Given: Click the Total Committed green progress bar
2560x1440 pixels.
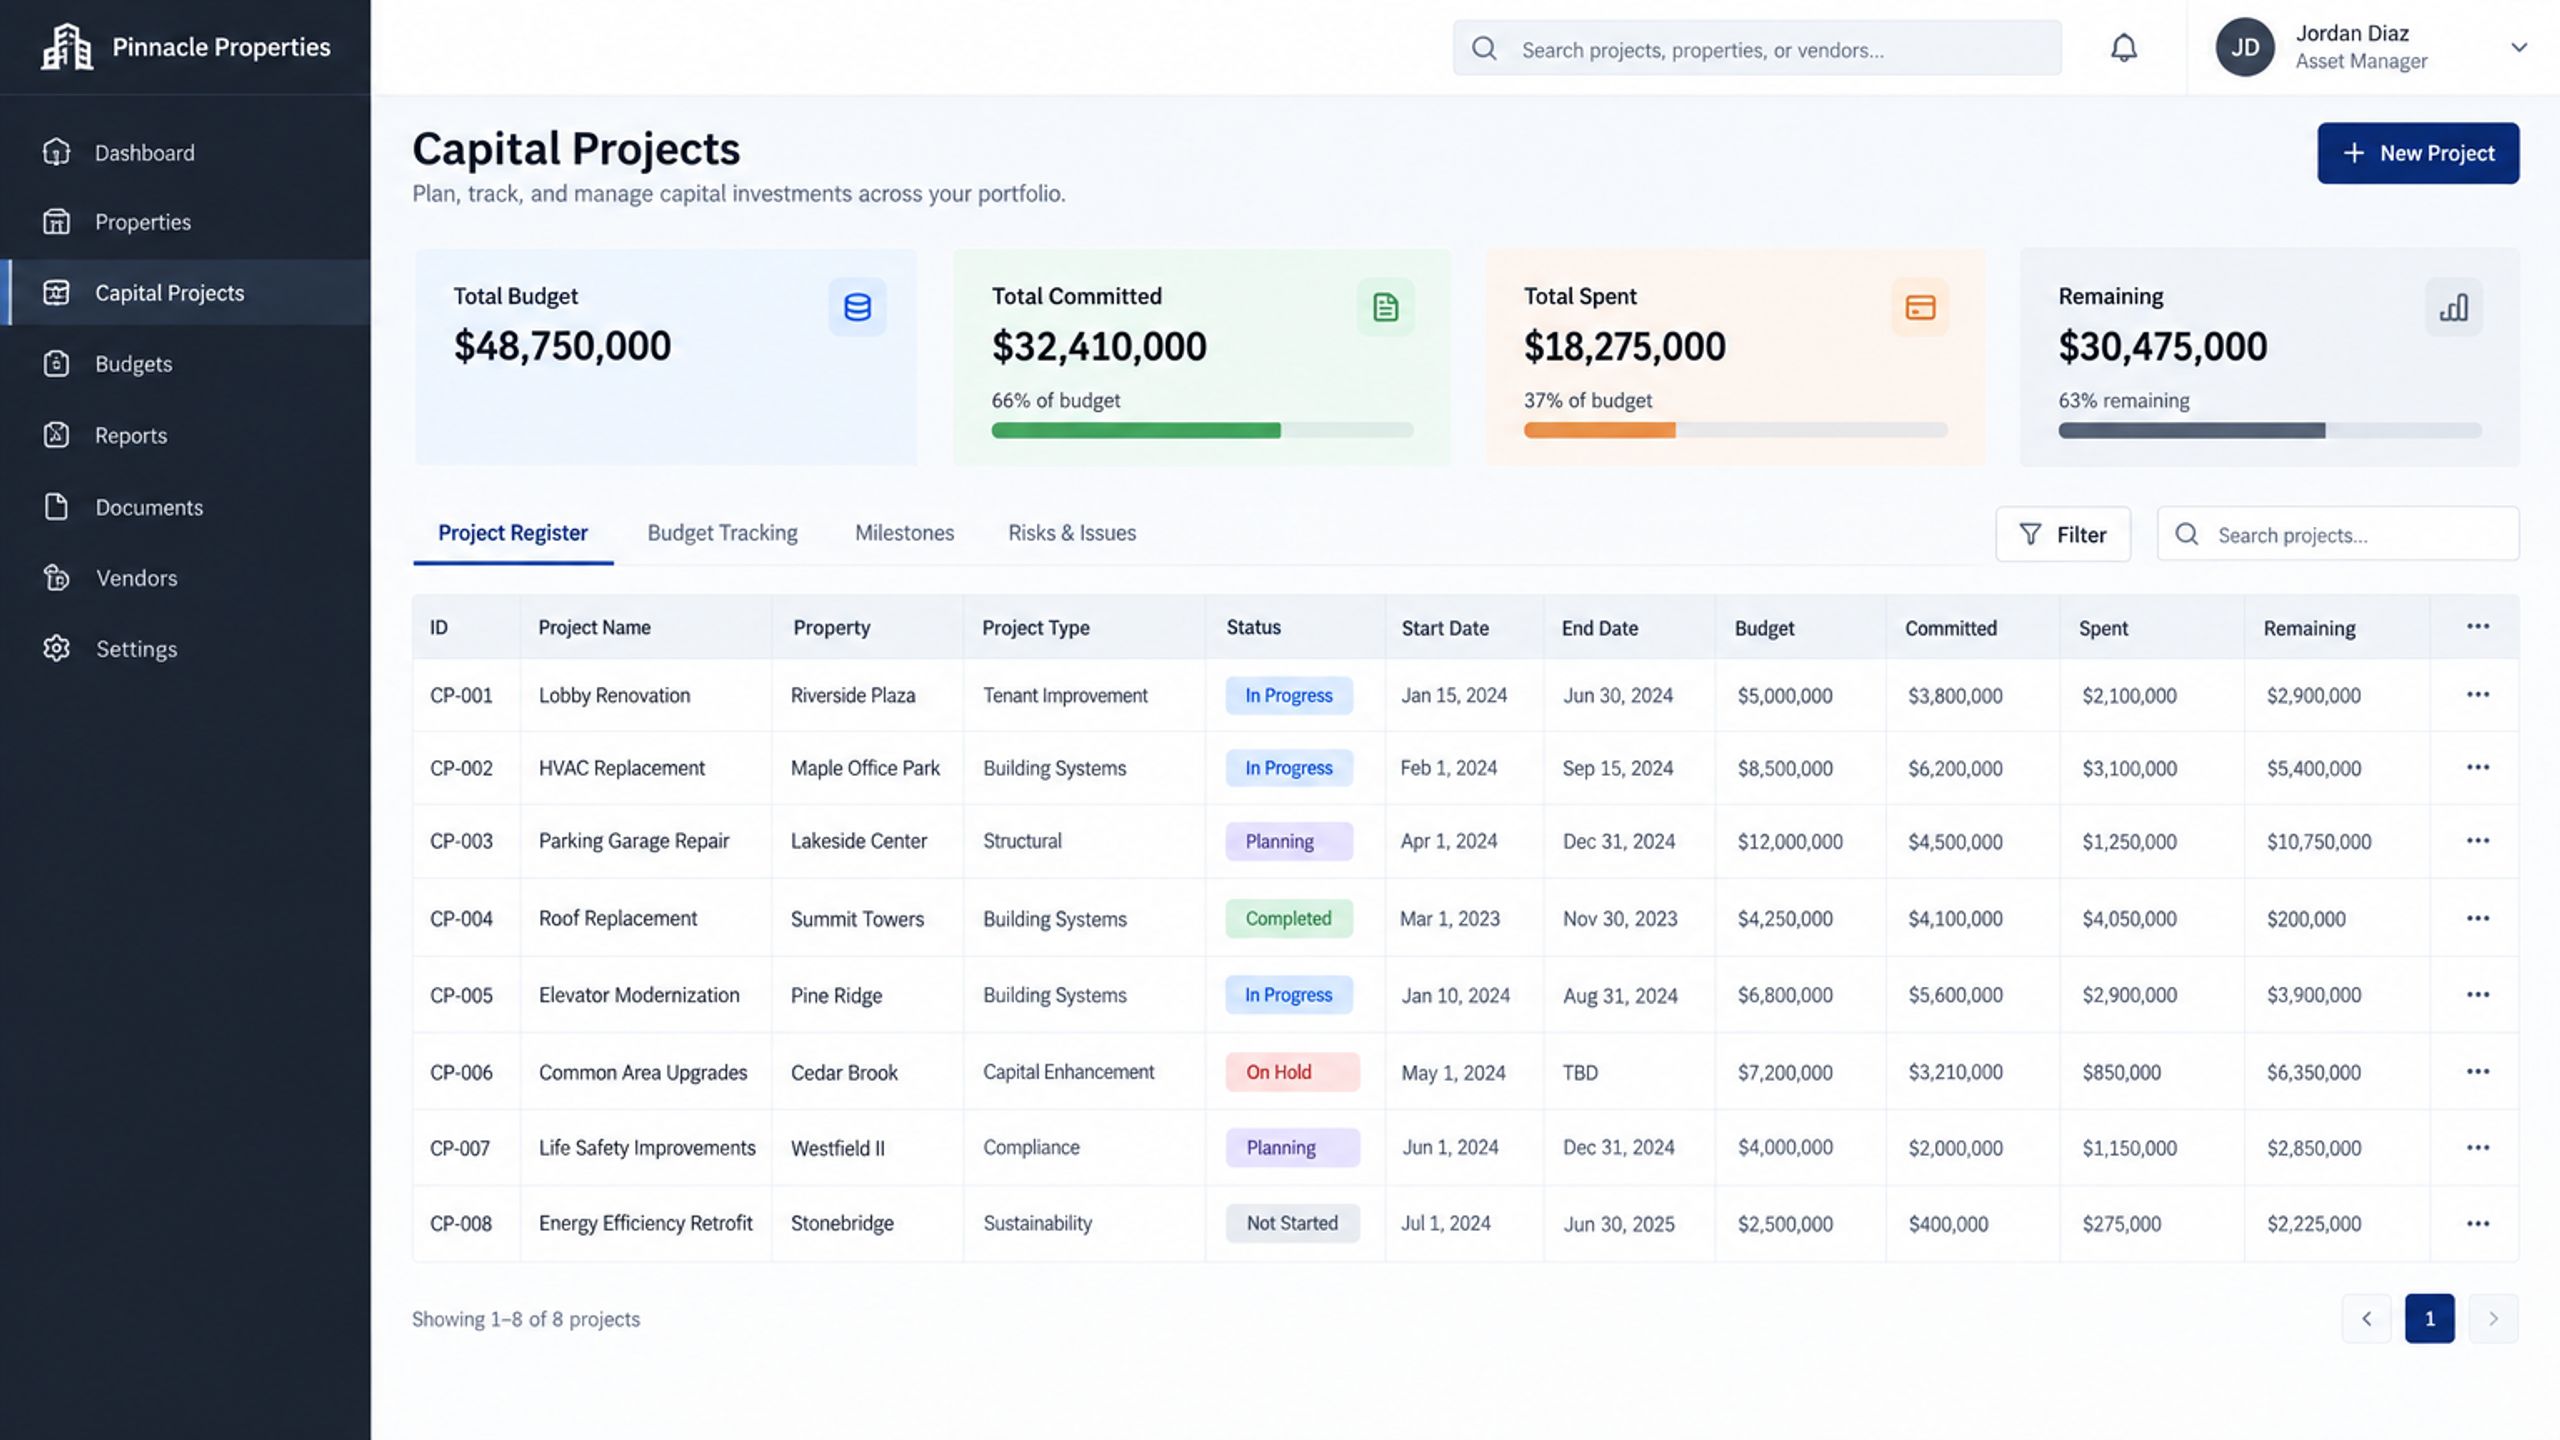Looking at the screenshot, I should pos(1202,430).
